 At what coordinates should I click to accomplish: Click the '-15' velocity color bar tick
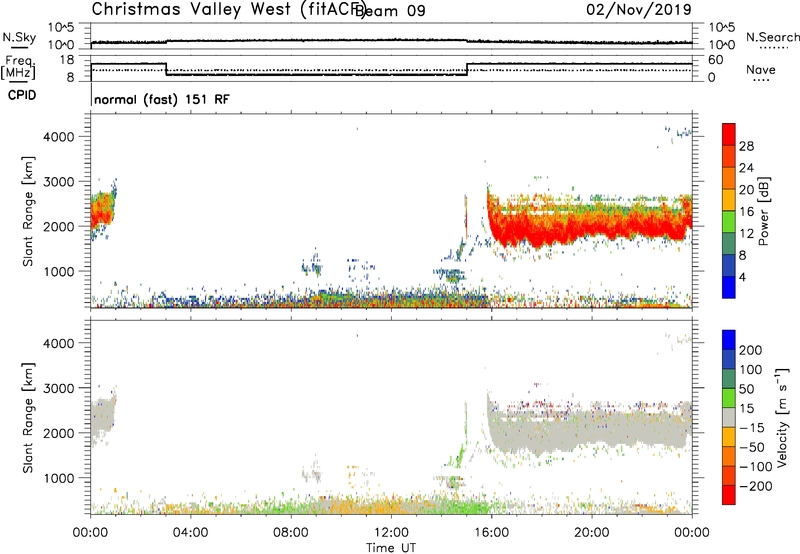(752, 427)
